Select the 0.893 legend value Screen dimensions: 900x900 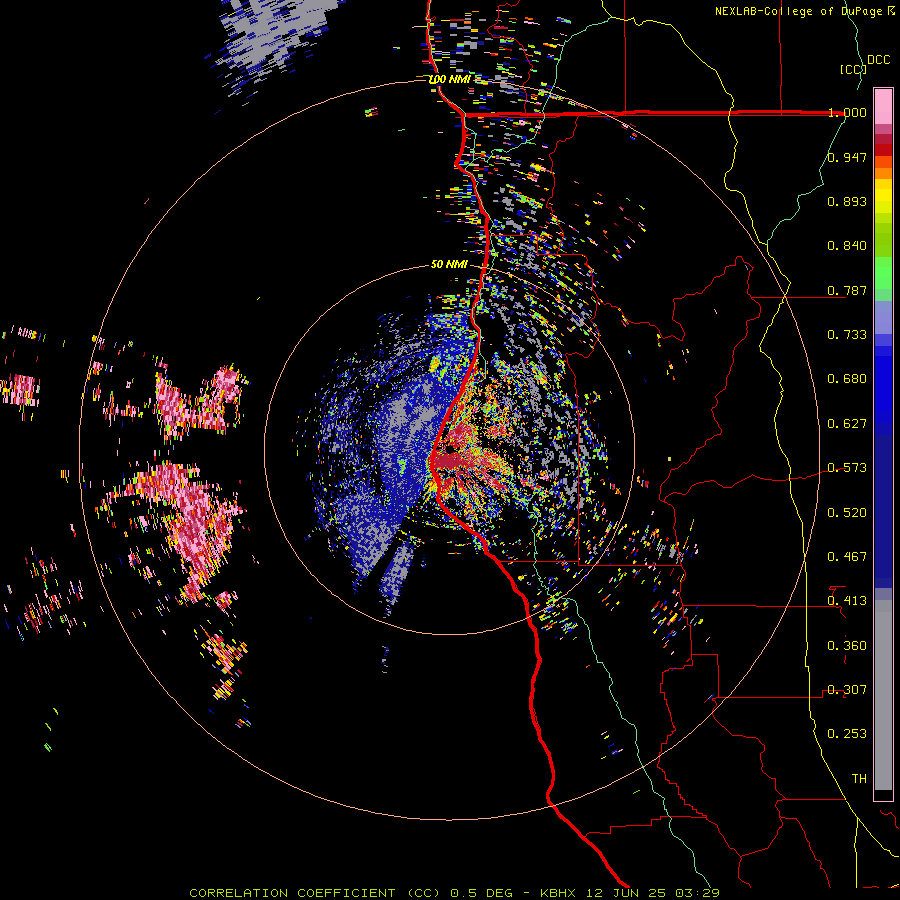point(847,201)
